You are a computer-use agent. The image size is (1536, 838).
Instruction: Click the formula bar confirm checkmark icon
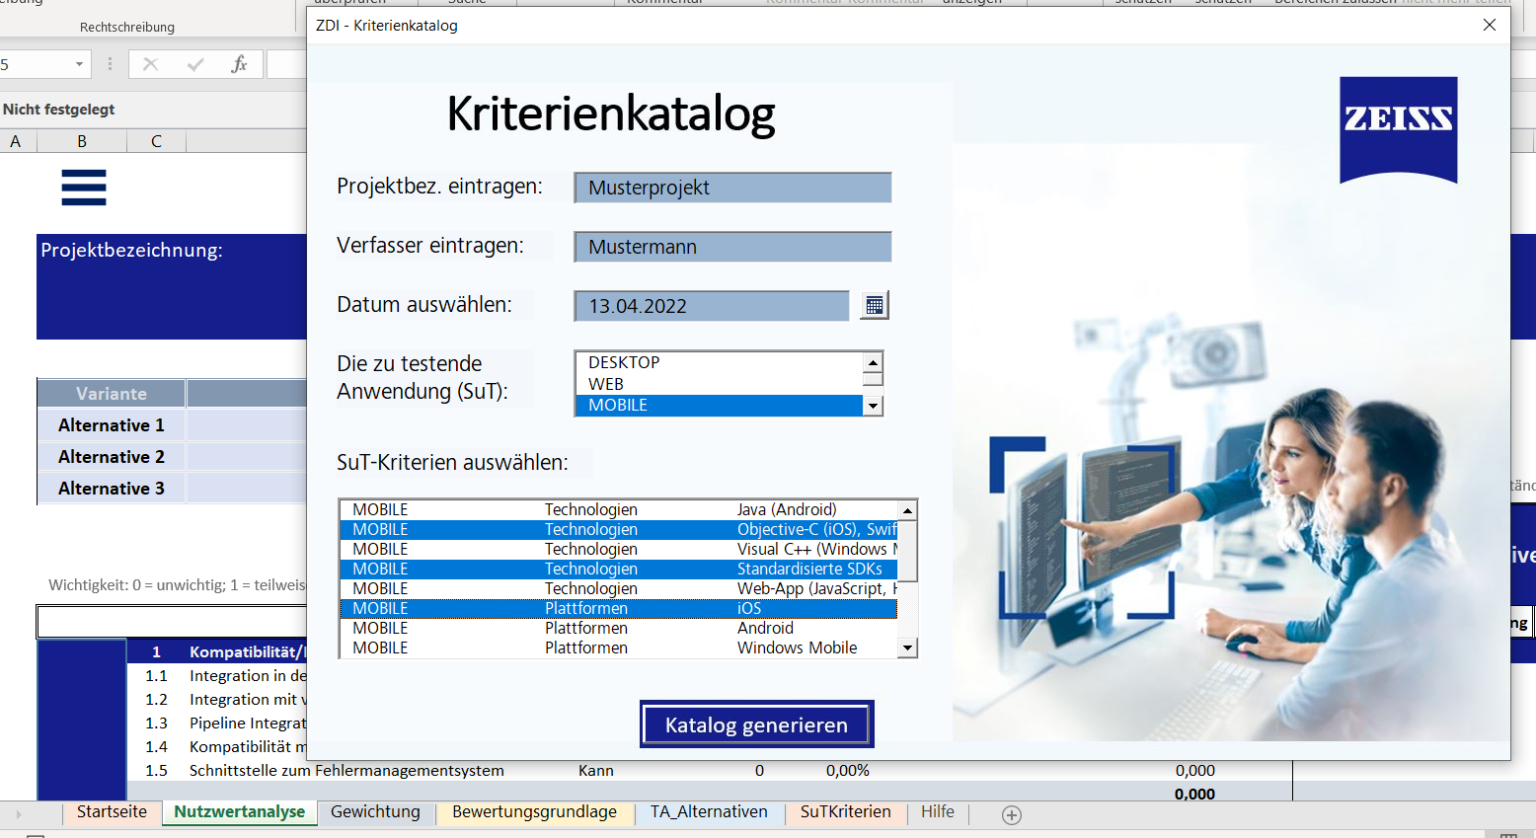click(x=195, y=65)
